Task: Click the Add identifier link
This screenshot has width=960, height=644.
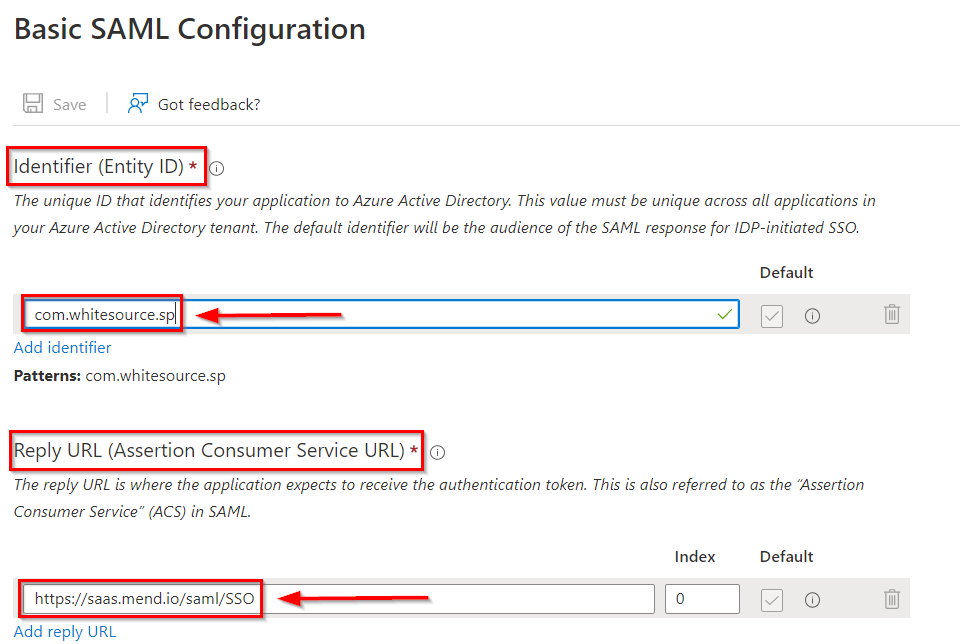Action: point(63,348)
